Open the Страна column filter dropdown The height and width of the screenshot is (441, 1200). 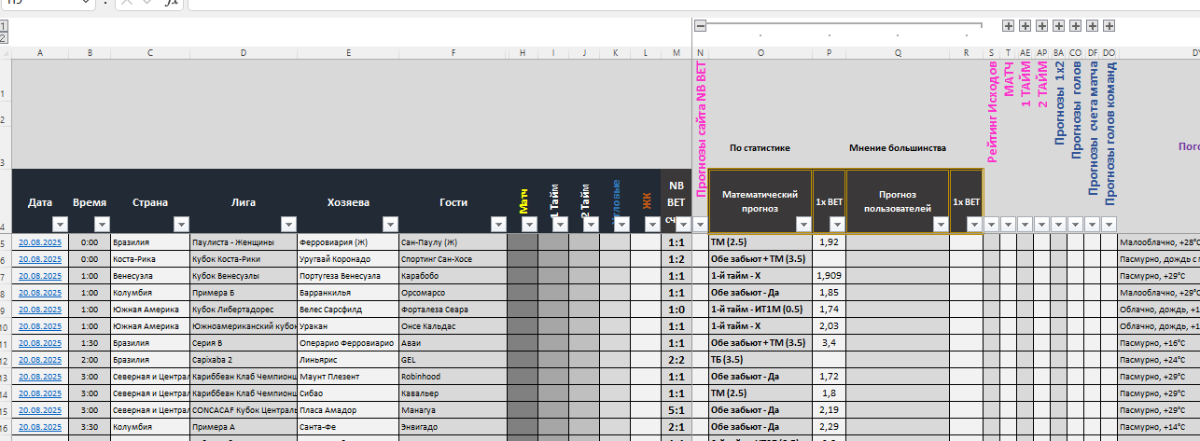[x=180, y=224]
